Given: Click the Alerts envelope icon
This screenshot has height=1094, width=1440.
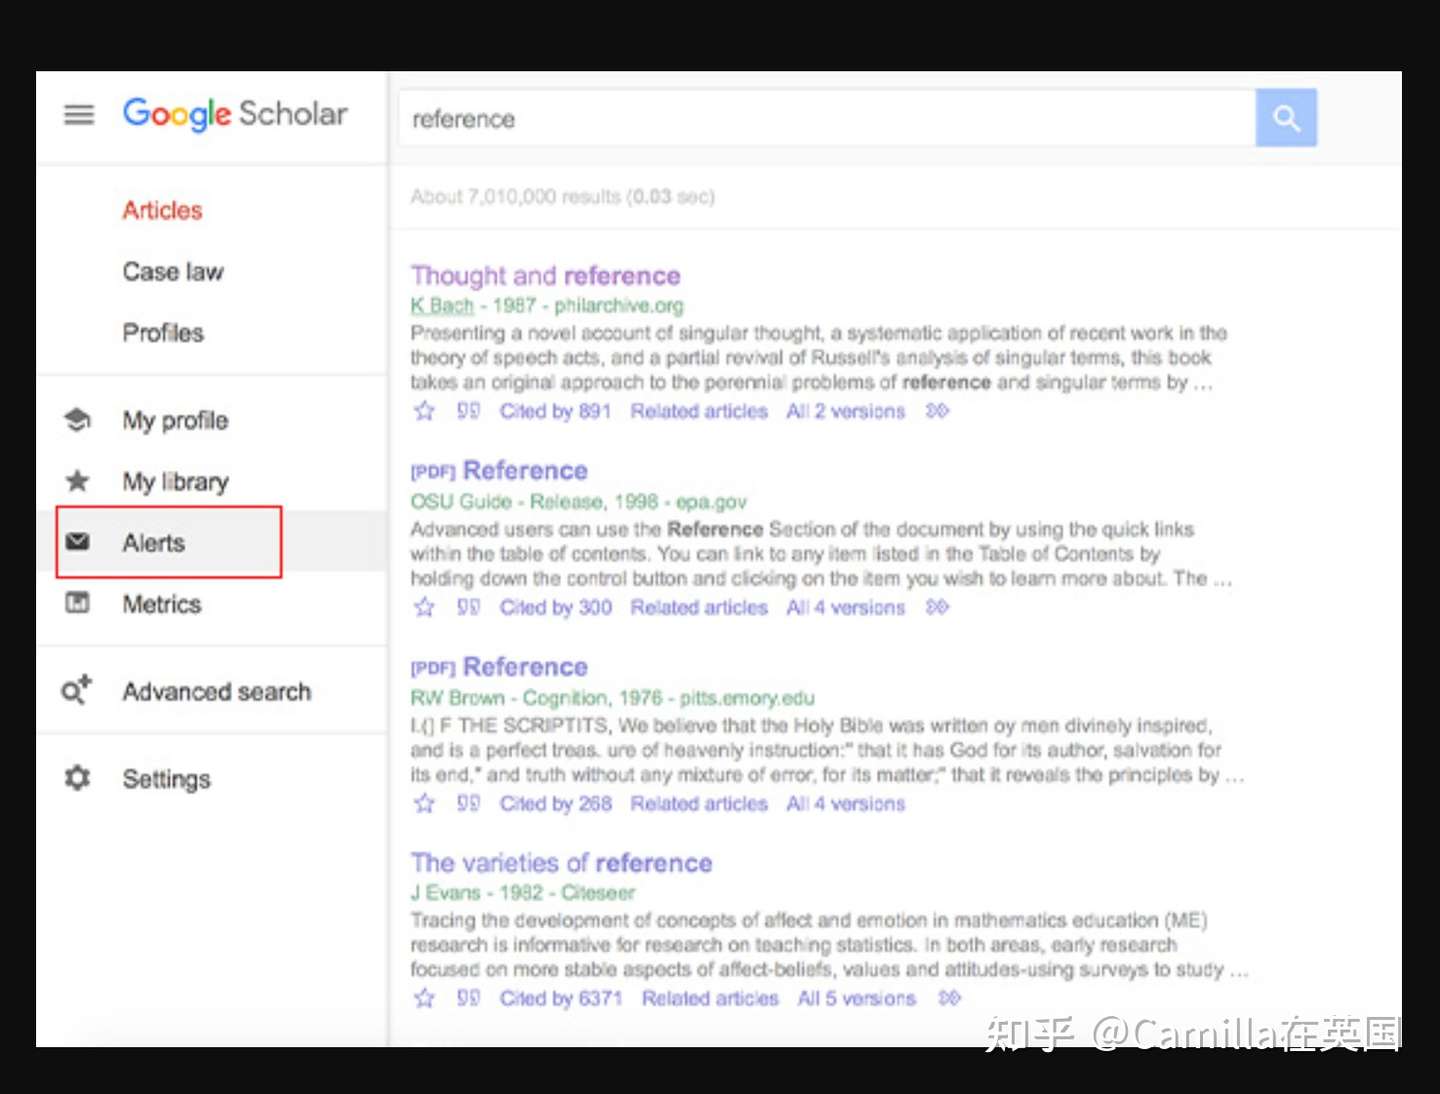Looking at the screenshot, I should coord(77,542).
